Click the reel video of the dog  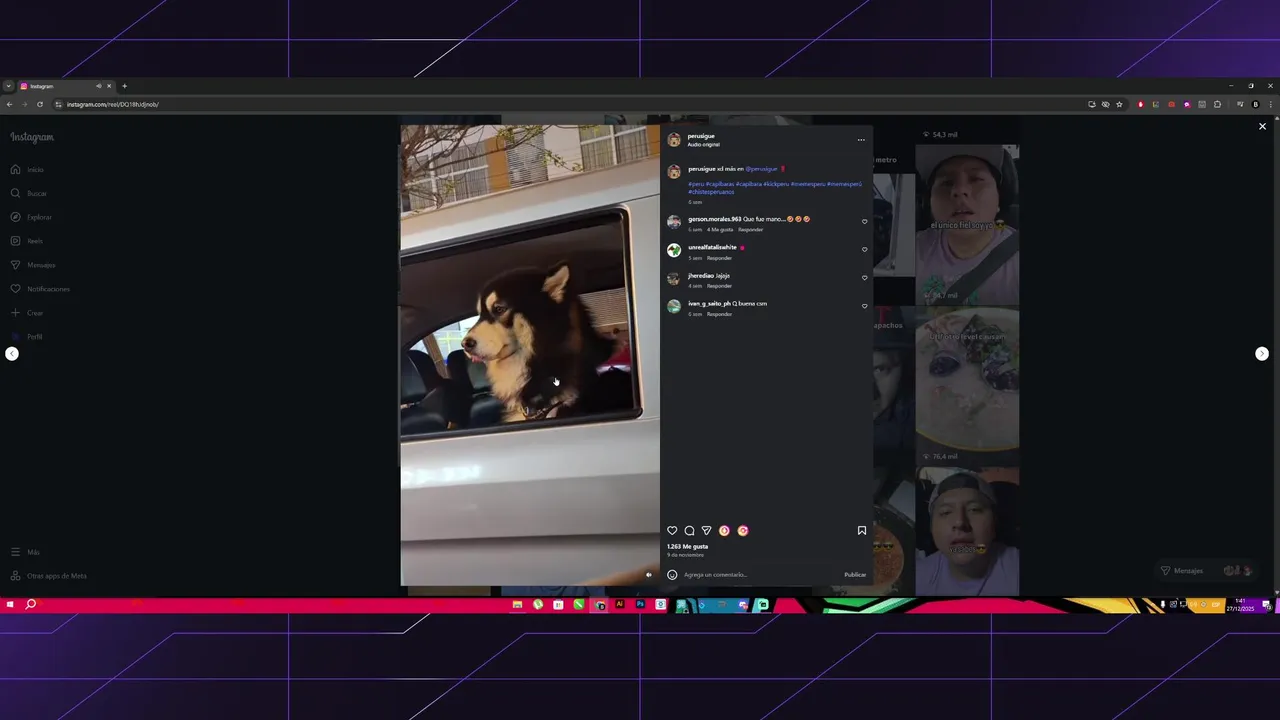pyautogui.click(x=530, y=355)
